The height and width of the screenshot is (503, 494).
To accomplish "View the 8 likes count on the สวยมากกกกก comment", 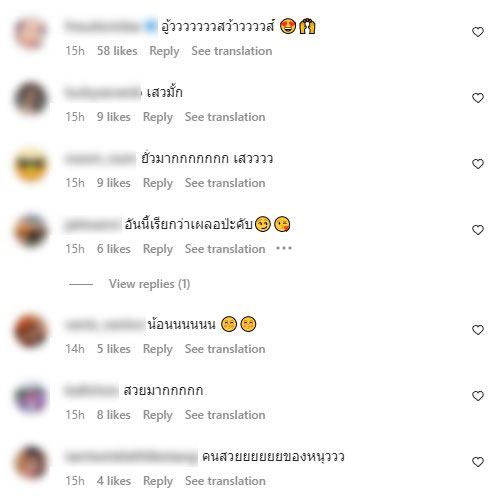I will click(x=114, y=415).
